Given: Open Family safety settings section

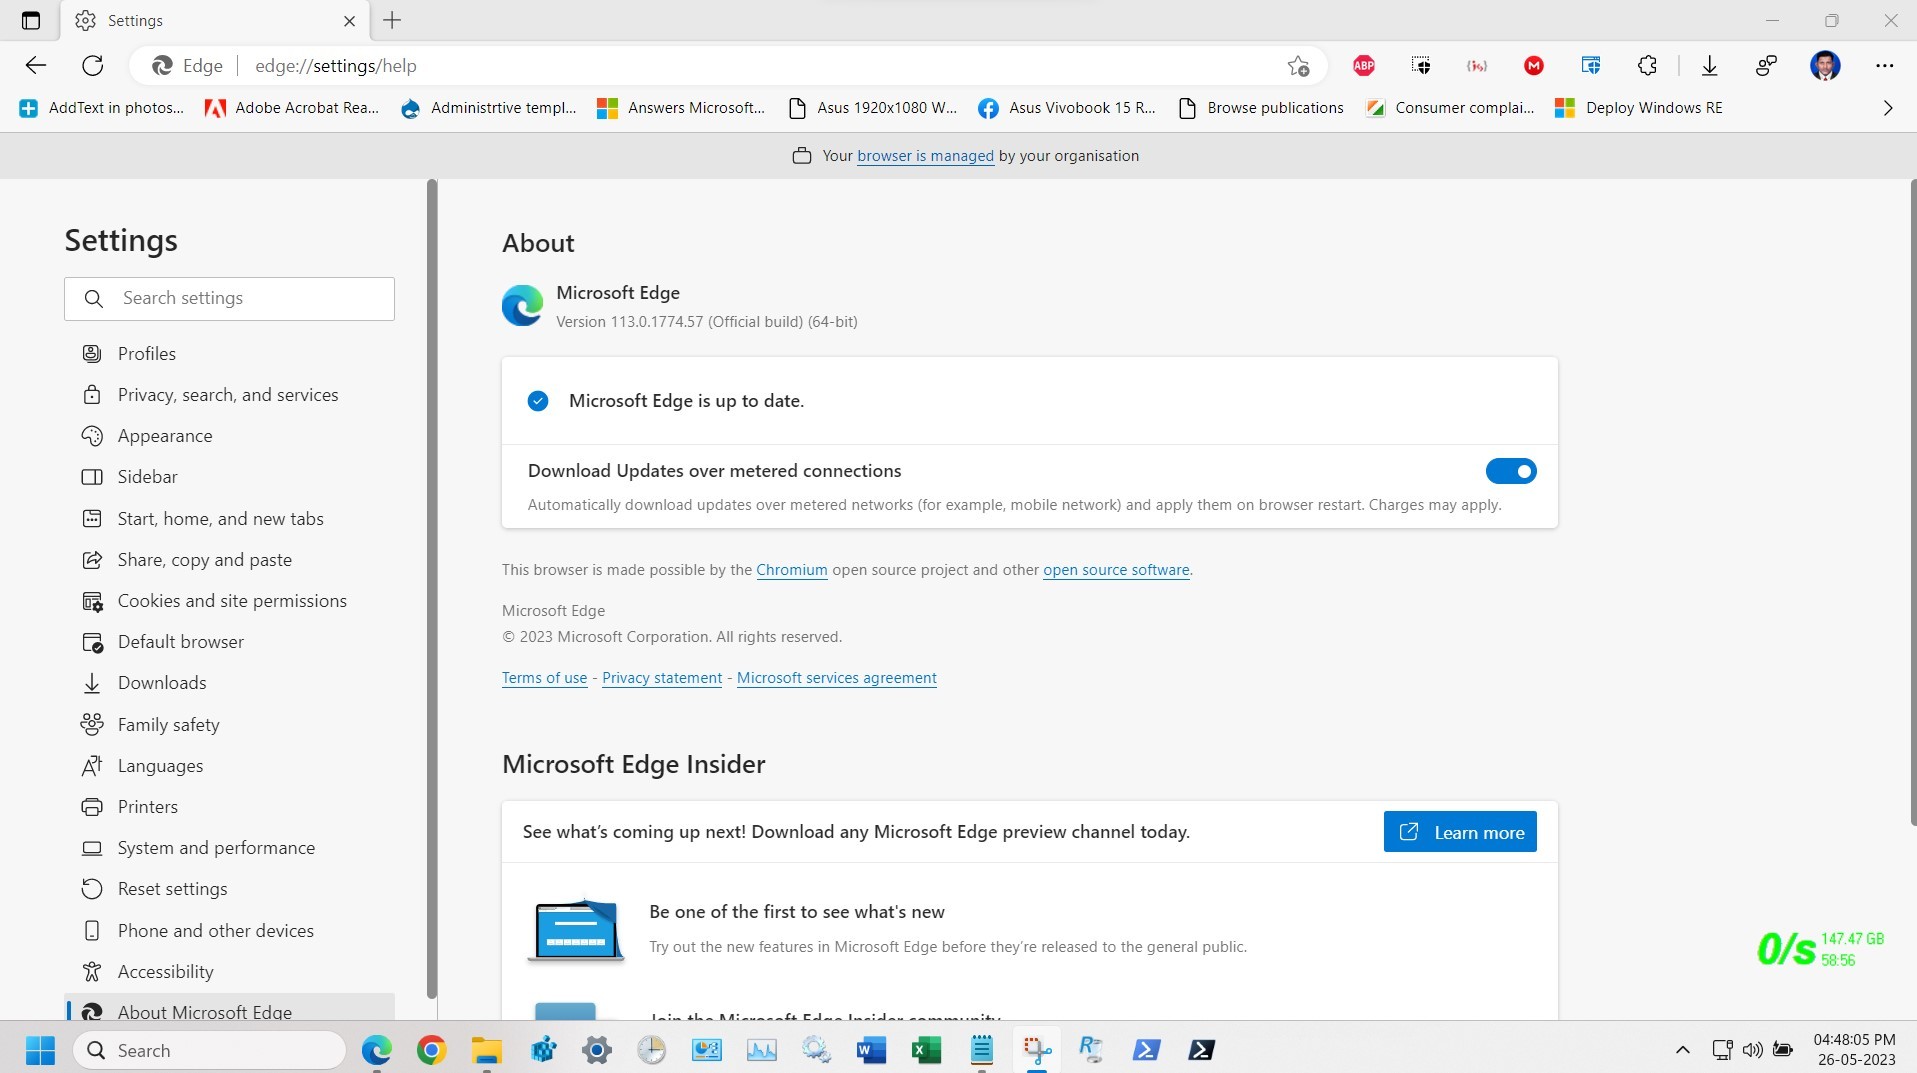Looking at the screenshot, I should pyautogui.click(x=230, y=725).
